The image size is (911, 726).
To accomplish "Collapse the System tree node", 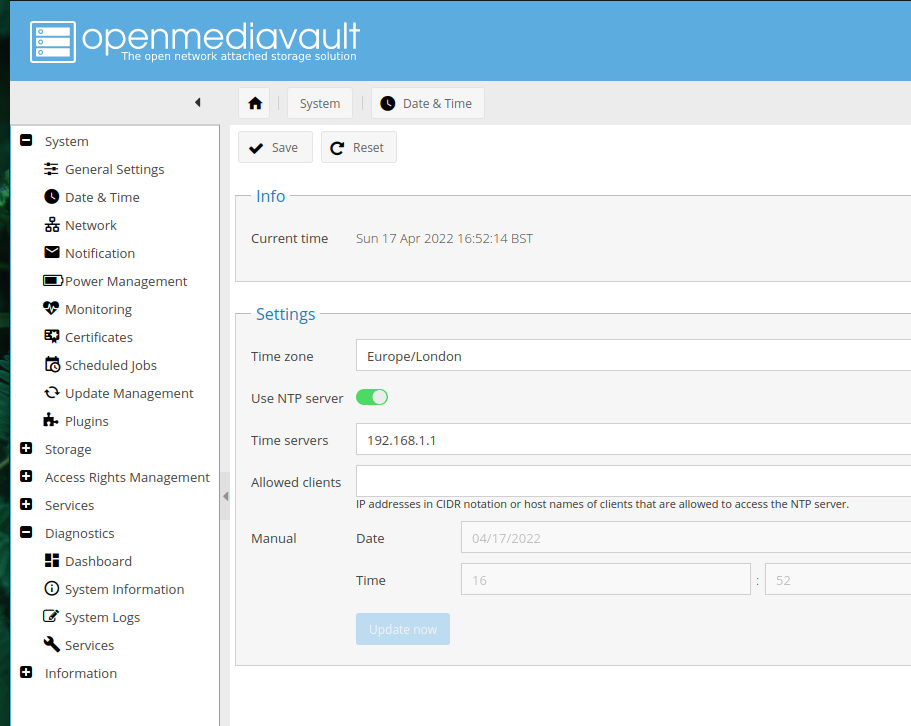I will point(26,140).
